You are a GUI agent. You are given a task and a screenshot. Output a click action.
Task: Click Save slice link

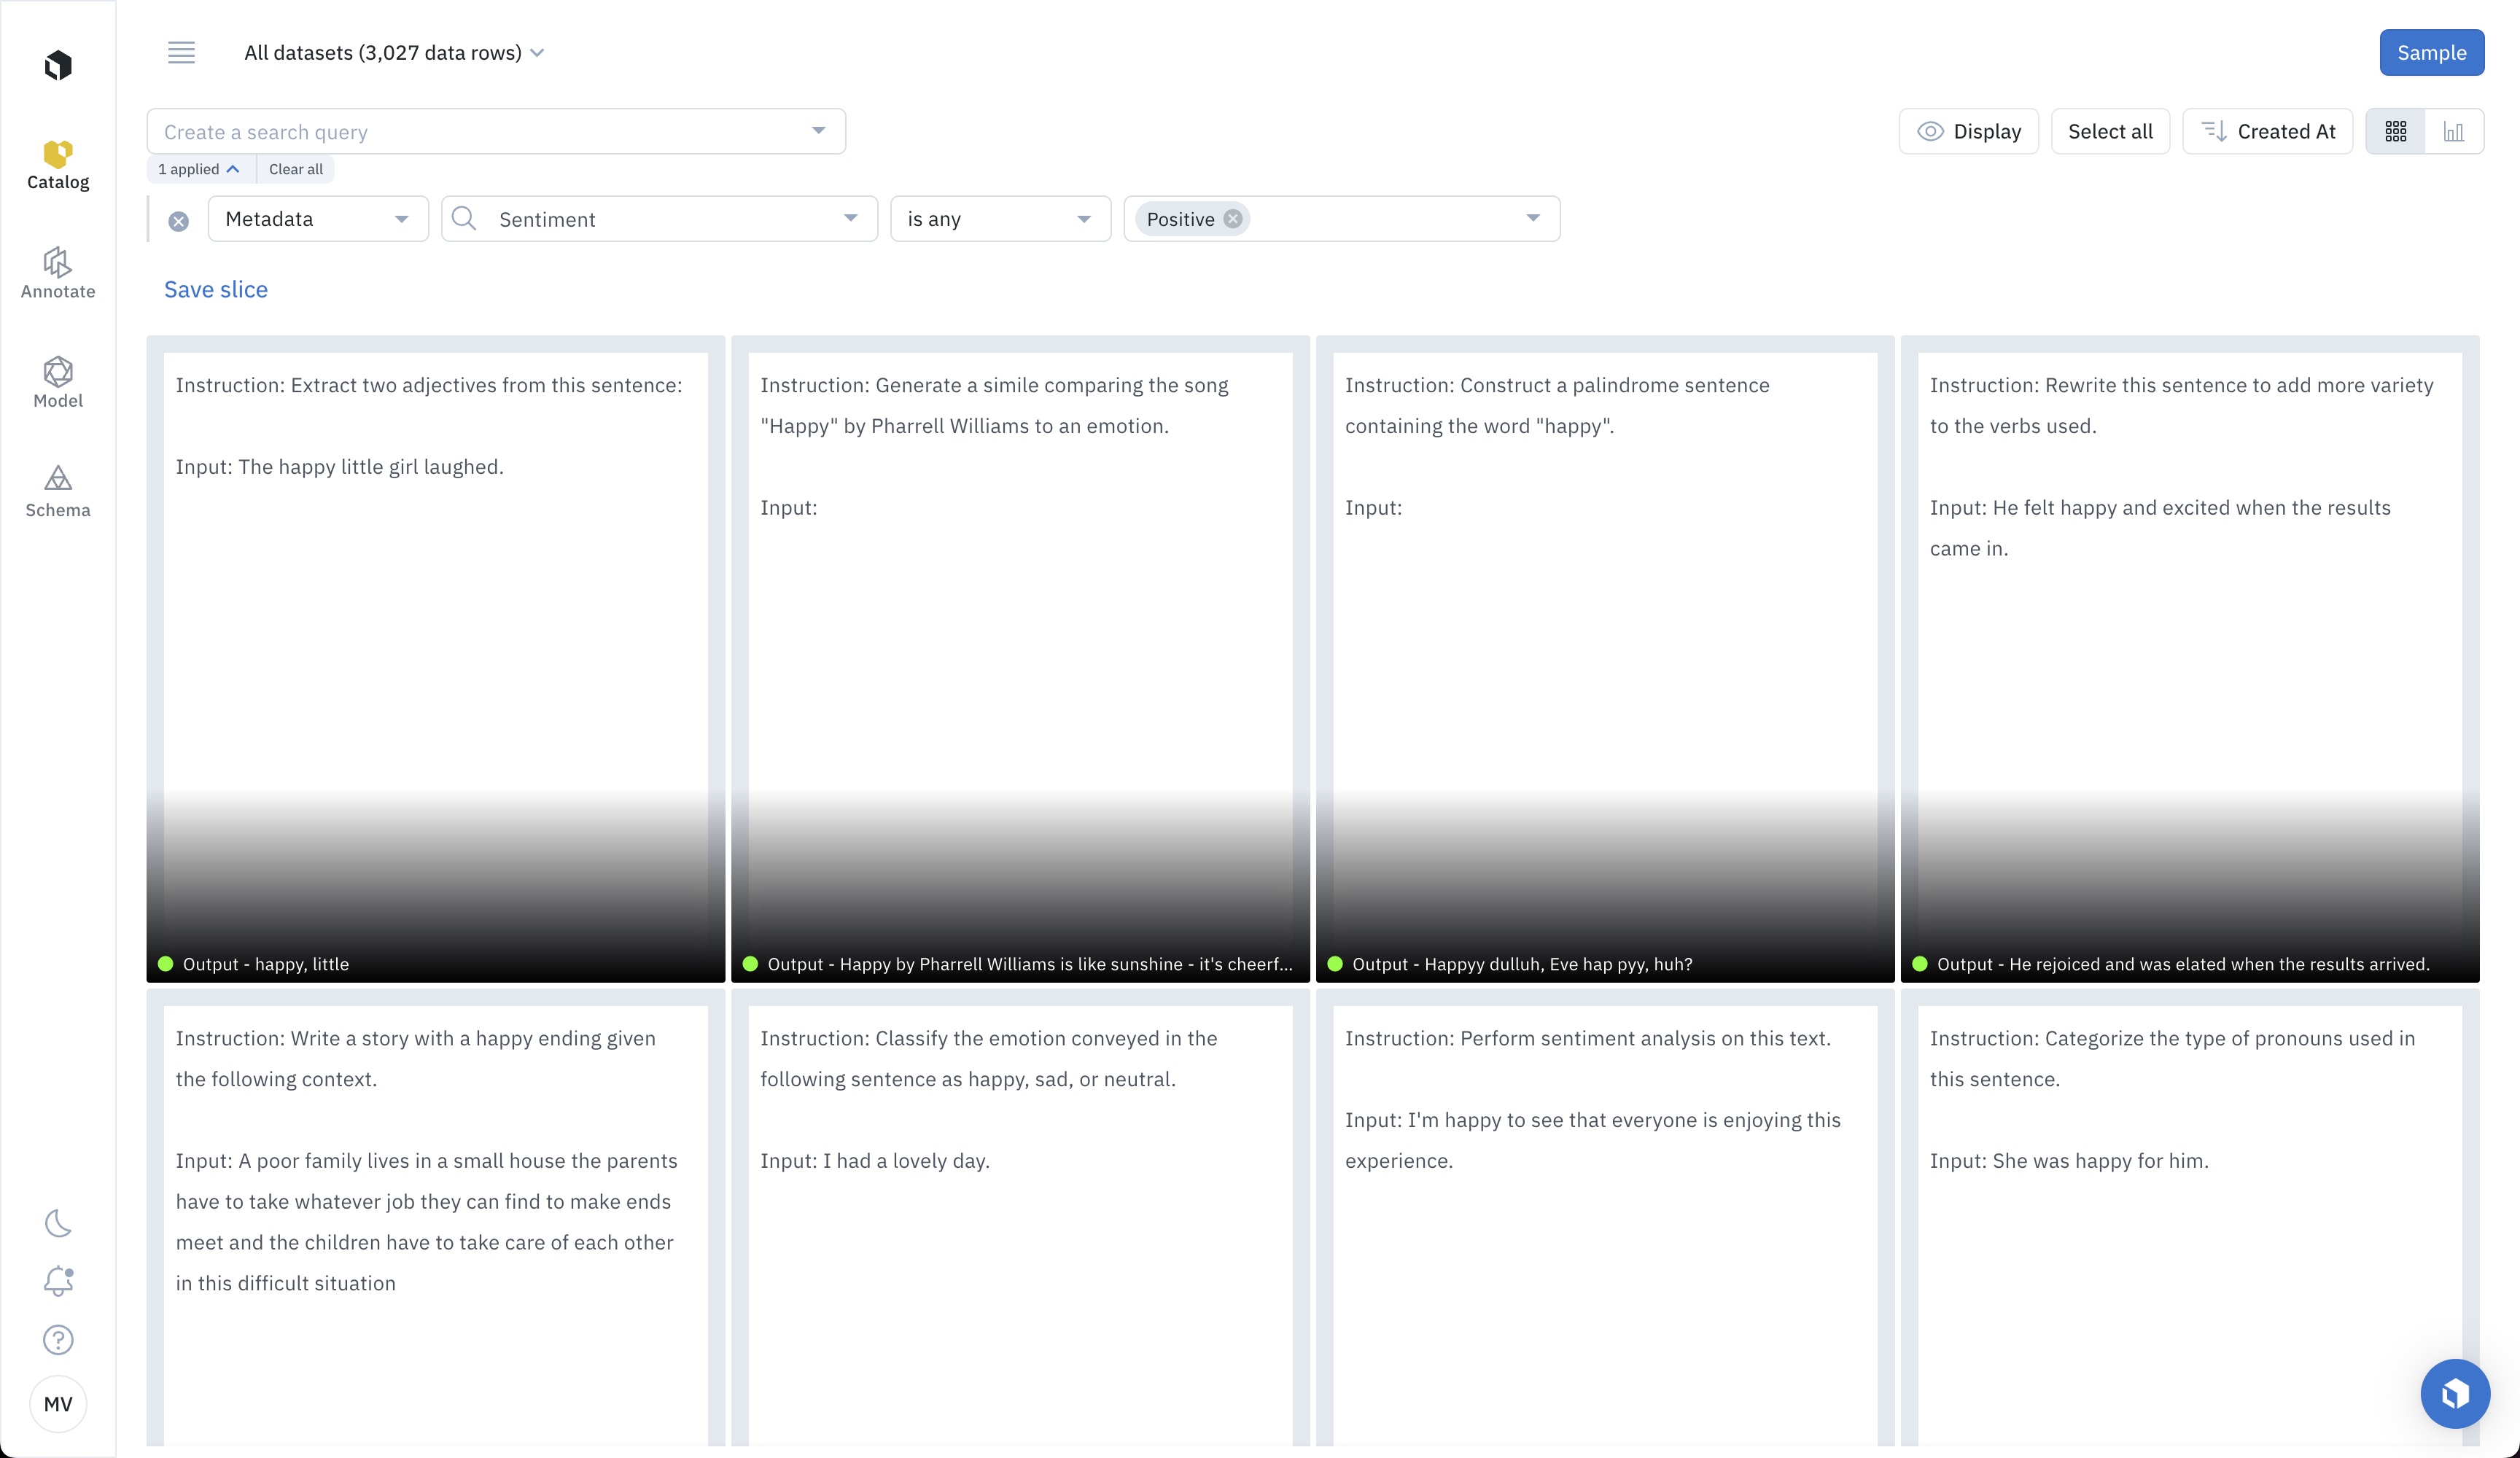coord(215,288)
